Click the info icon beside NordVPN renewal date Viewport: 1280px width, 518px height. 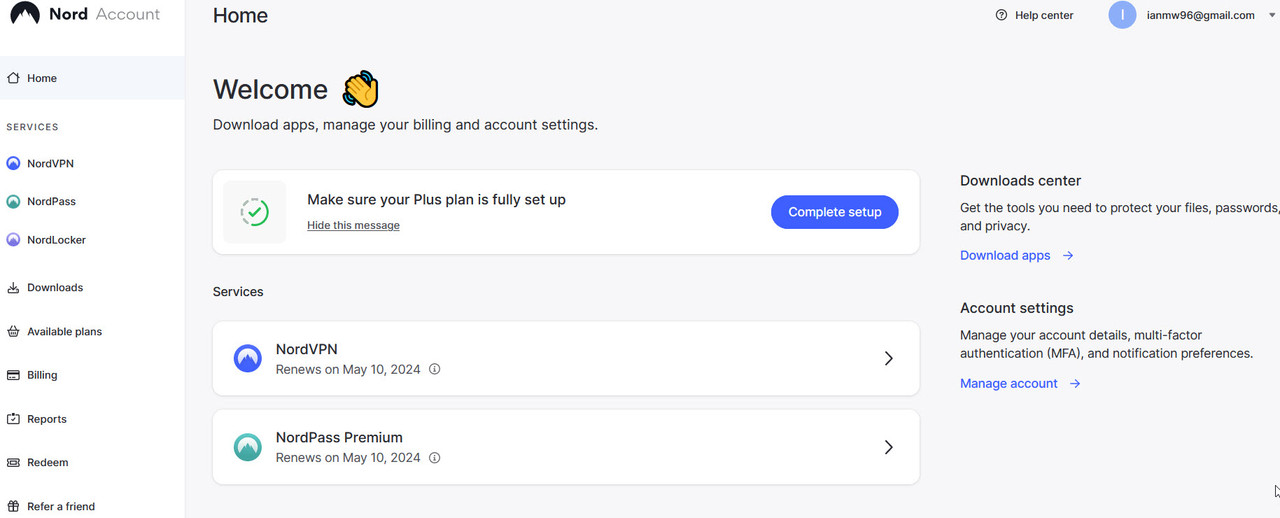coord(434,369)
